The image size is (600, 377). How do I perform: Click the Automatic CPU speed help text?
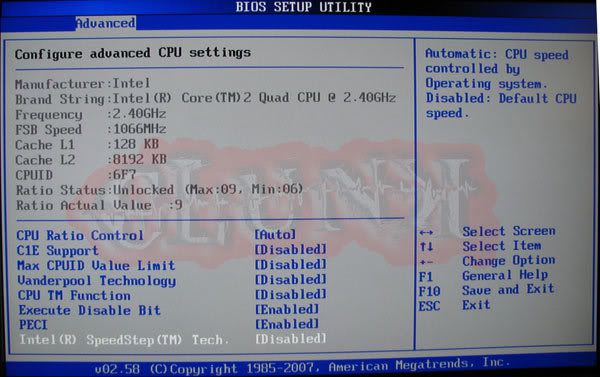point(501,83)
